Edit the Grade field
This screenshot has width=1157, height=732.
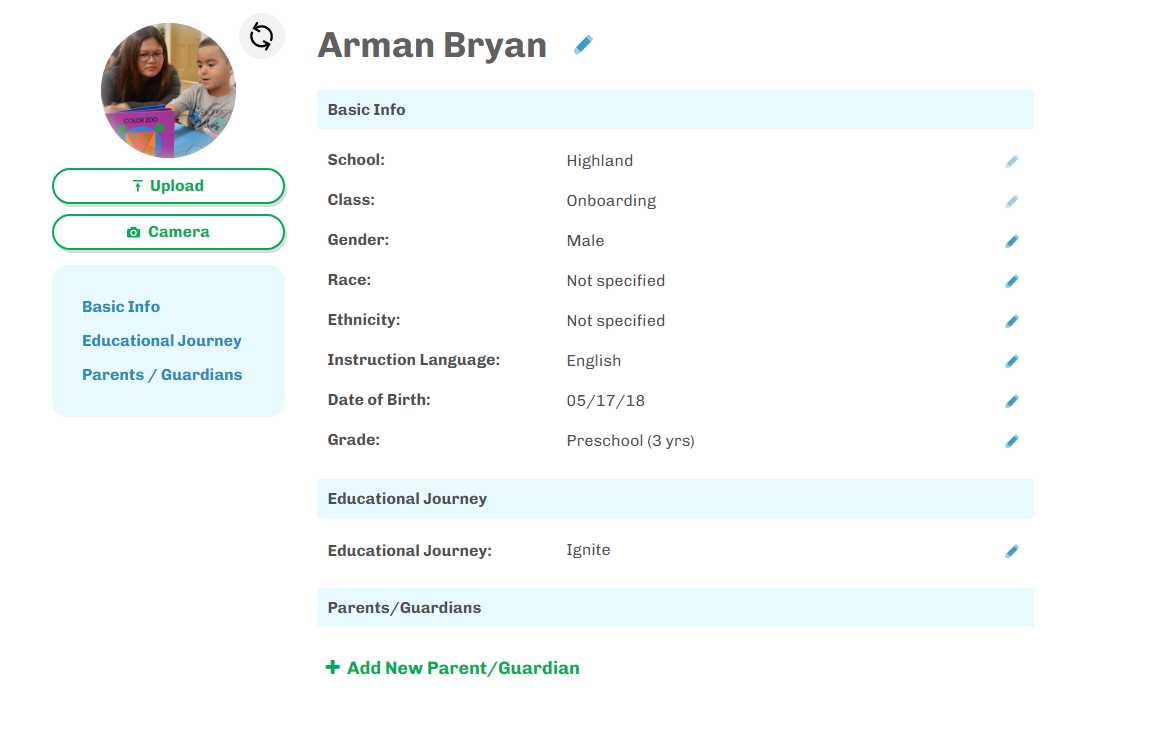[x=1012, y=441]
